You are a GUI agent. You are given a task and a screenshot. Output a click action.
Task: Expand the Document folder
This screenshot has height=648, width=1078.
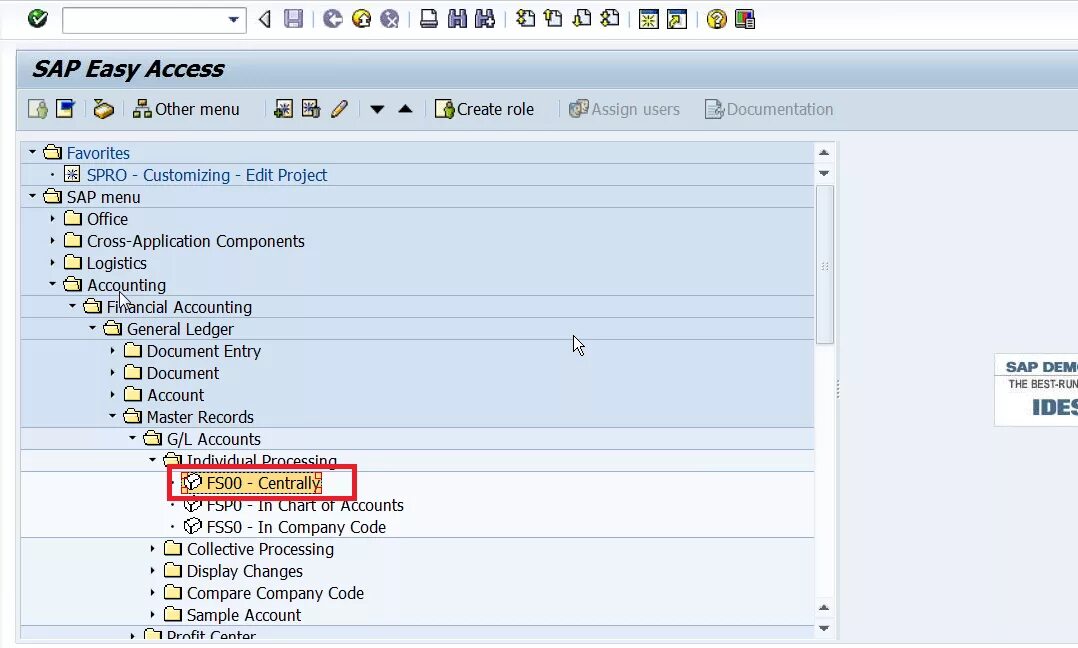point(112,372)
